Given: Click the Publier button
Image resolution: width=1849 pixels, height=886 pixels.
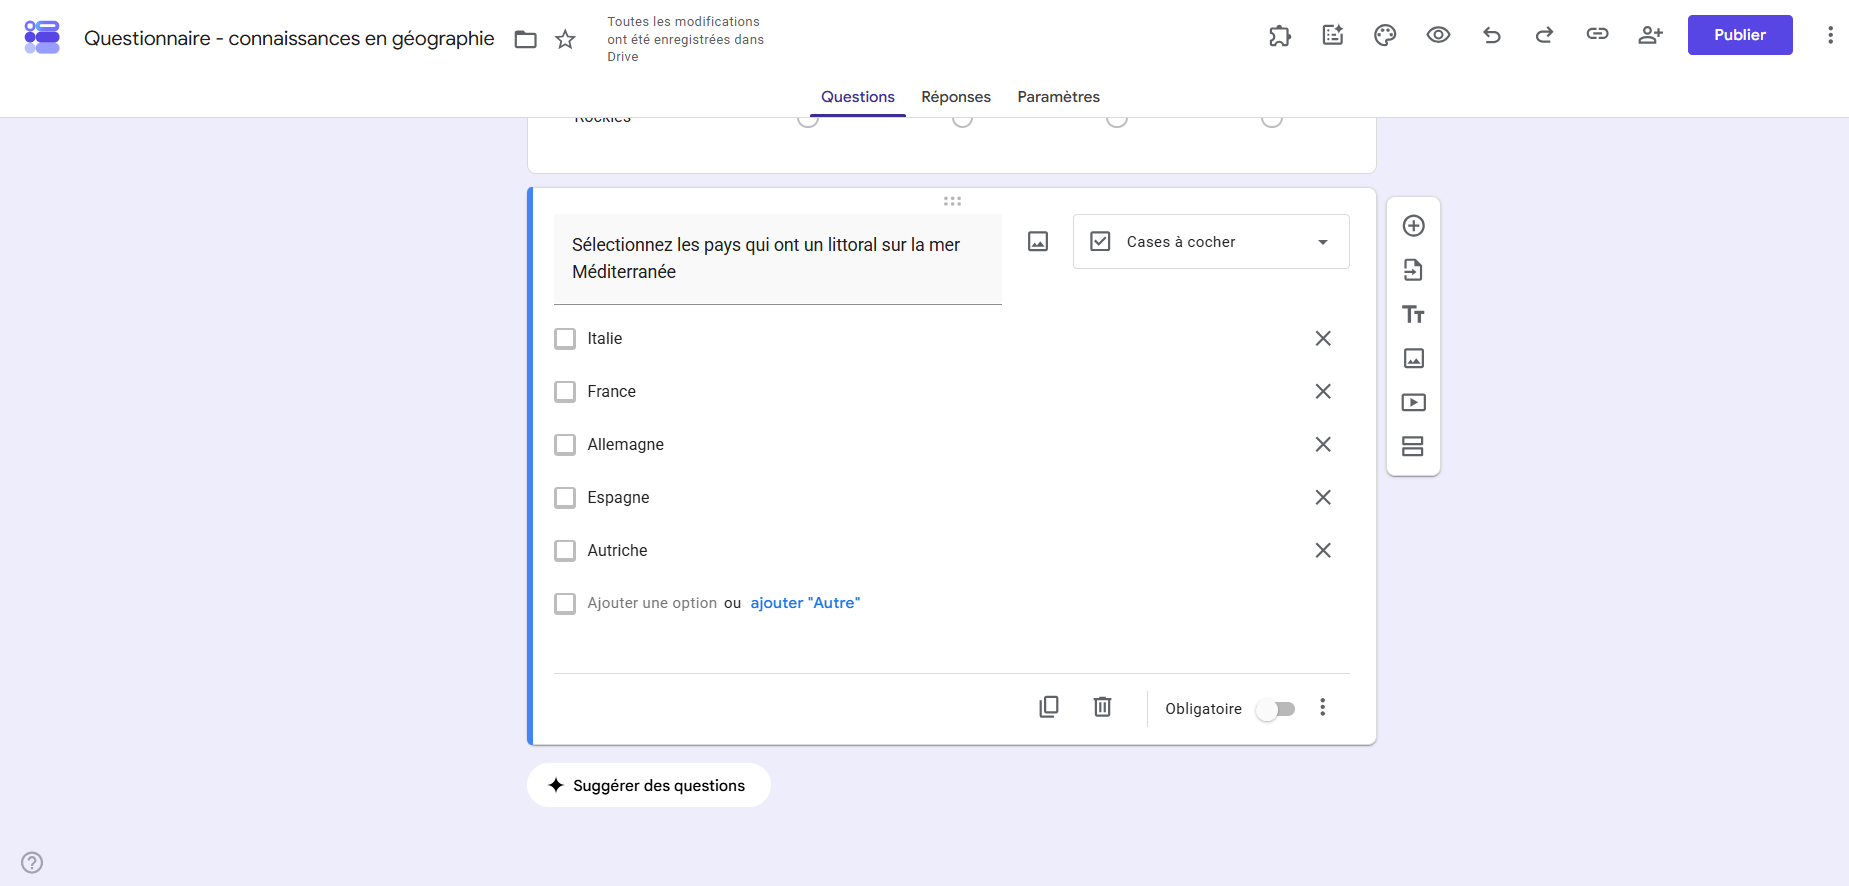Looking at the screenshot, I should (x=1740, y=35).
